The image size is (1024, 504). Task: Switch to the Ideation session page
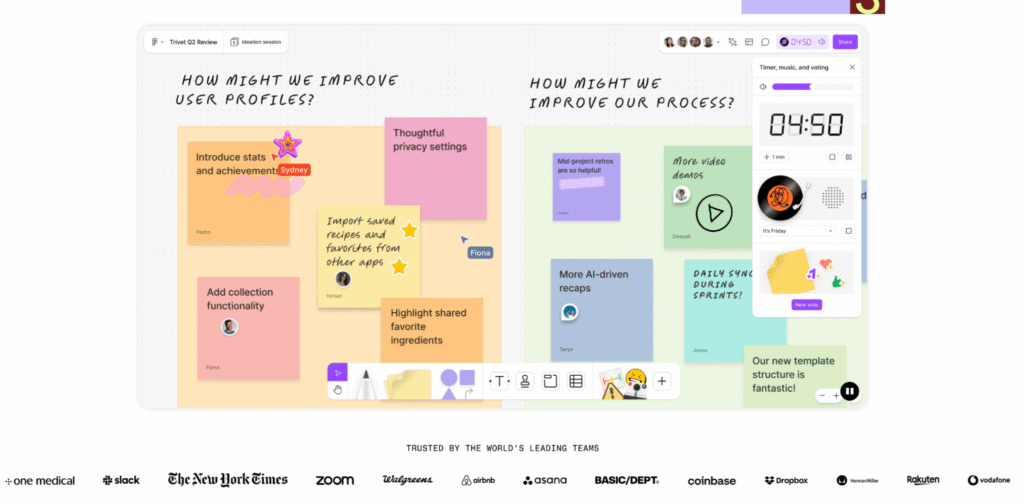pyautogui.click(x=257, y=42)
